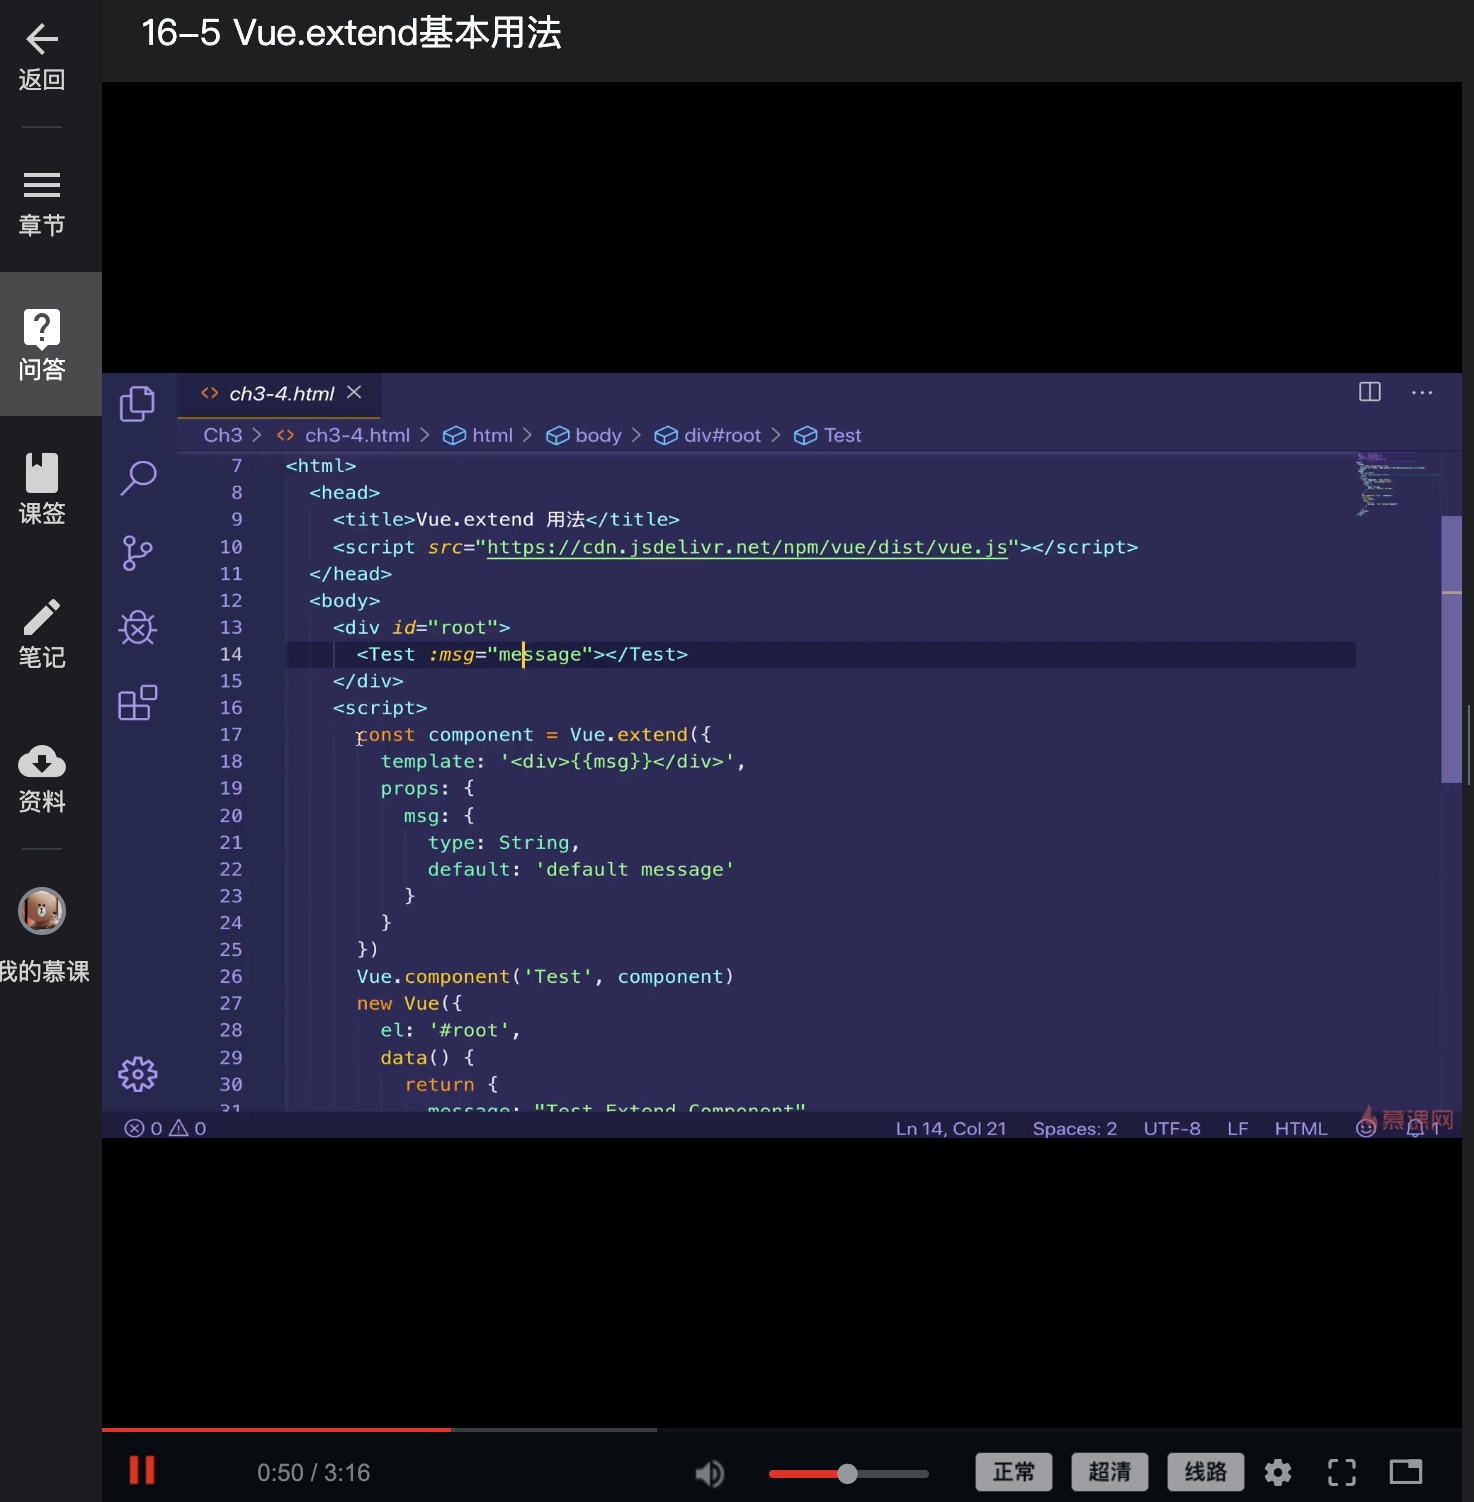Viewport: 1474px width, 1502px height.
Task: Open the Source Control branch icon
Action: pyautogui.click(x=138, y=552)
